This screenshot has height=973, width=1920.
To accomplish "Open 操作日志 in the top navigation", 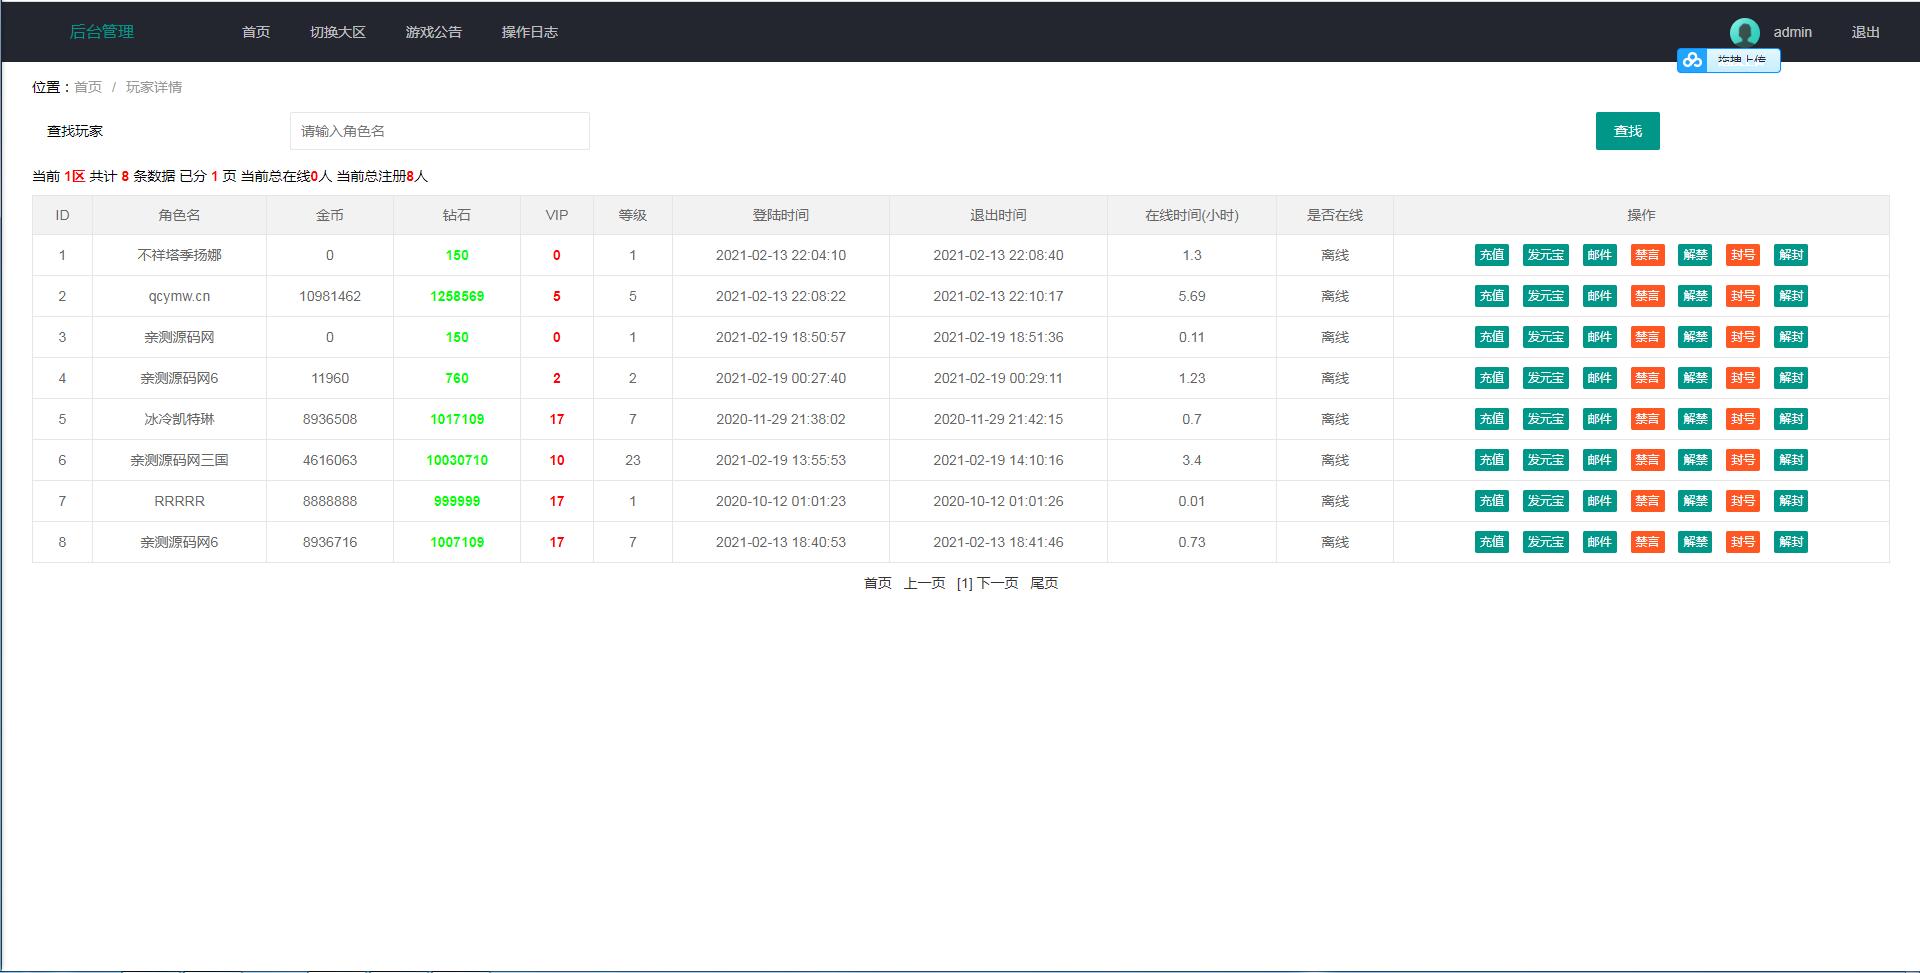I will click(530, 32).
